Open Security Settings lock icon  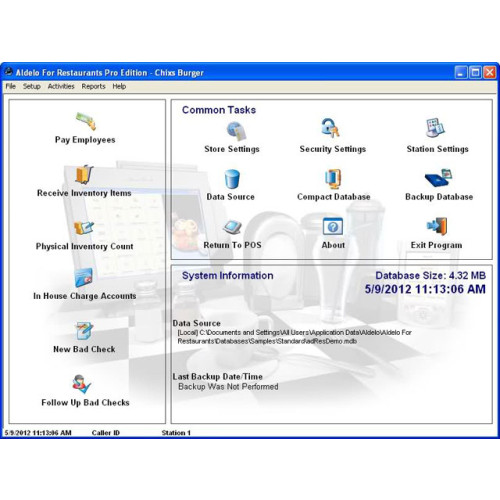(x=330, y=128)
